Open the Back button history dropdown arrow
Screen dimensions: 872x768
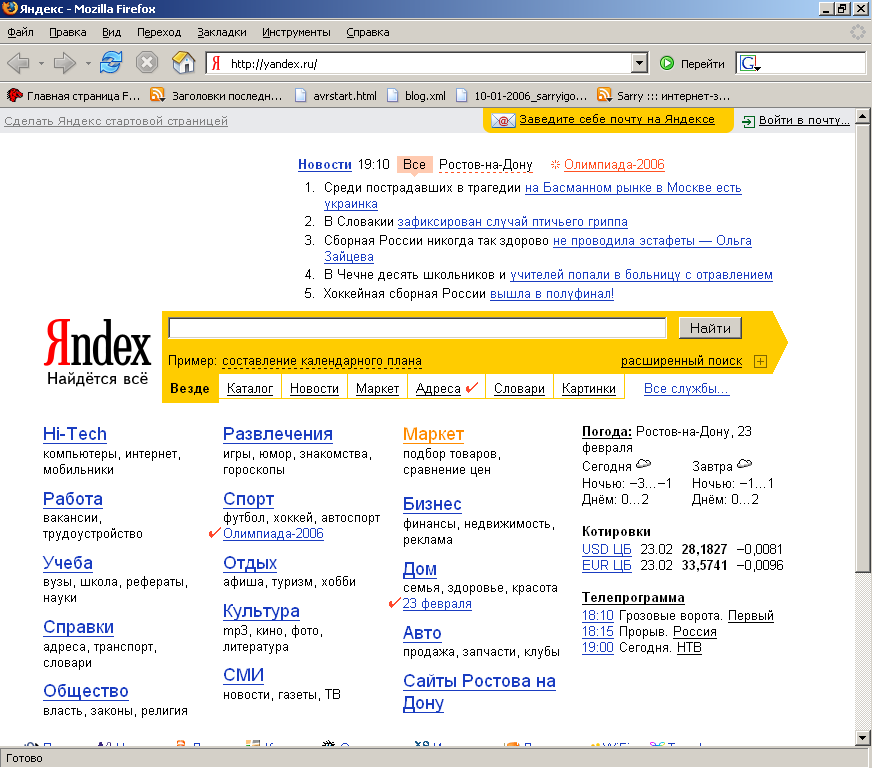(41, 63)
